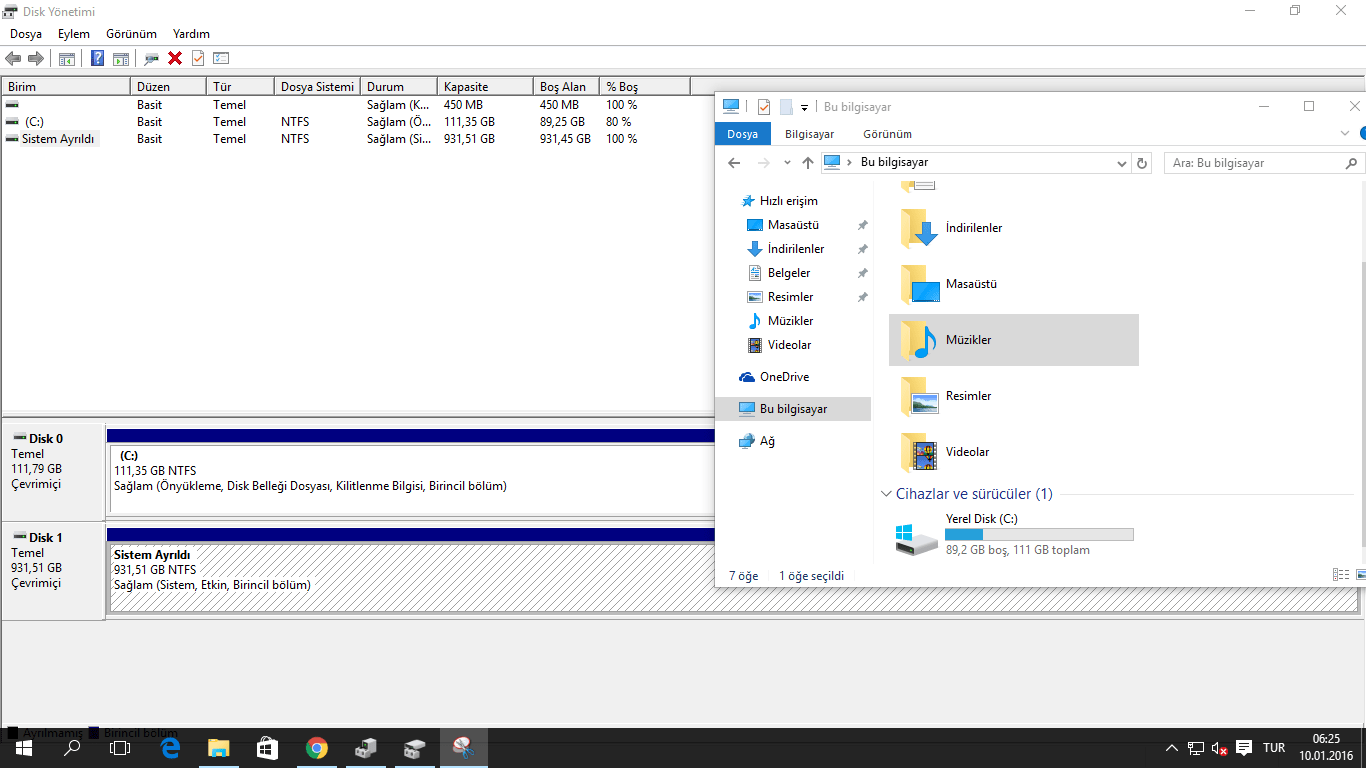Launch Microsoft Edge from taskbar
This screenshot has width=1366, height=768.
(x=170, y=748)
